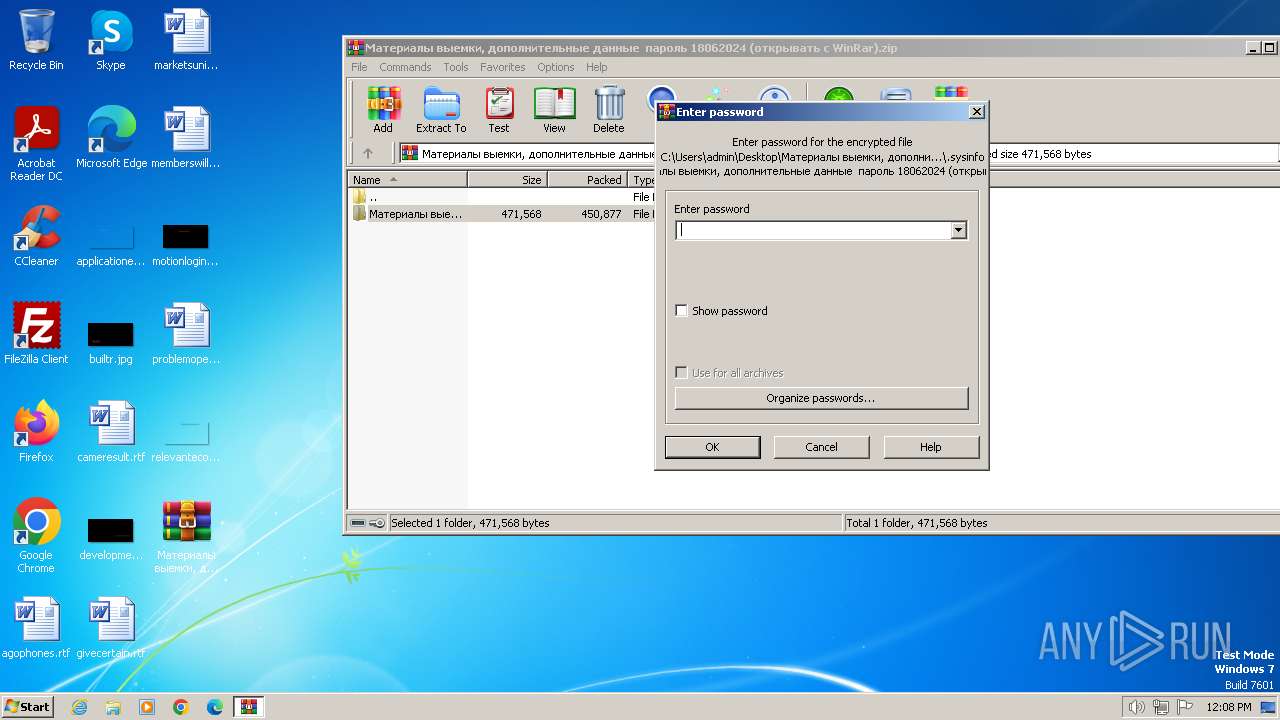Select the cameresult.rtf desktop file
The width and height of the screenshot is (1280, 720).
pos(111,432)
